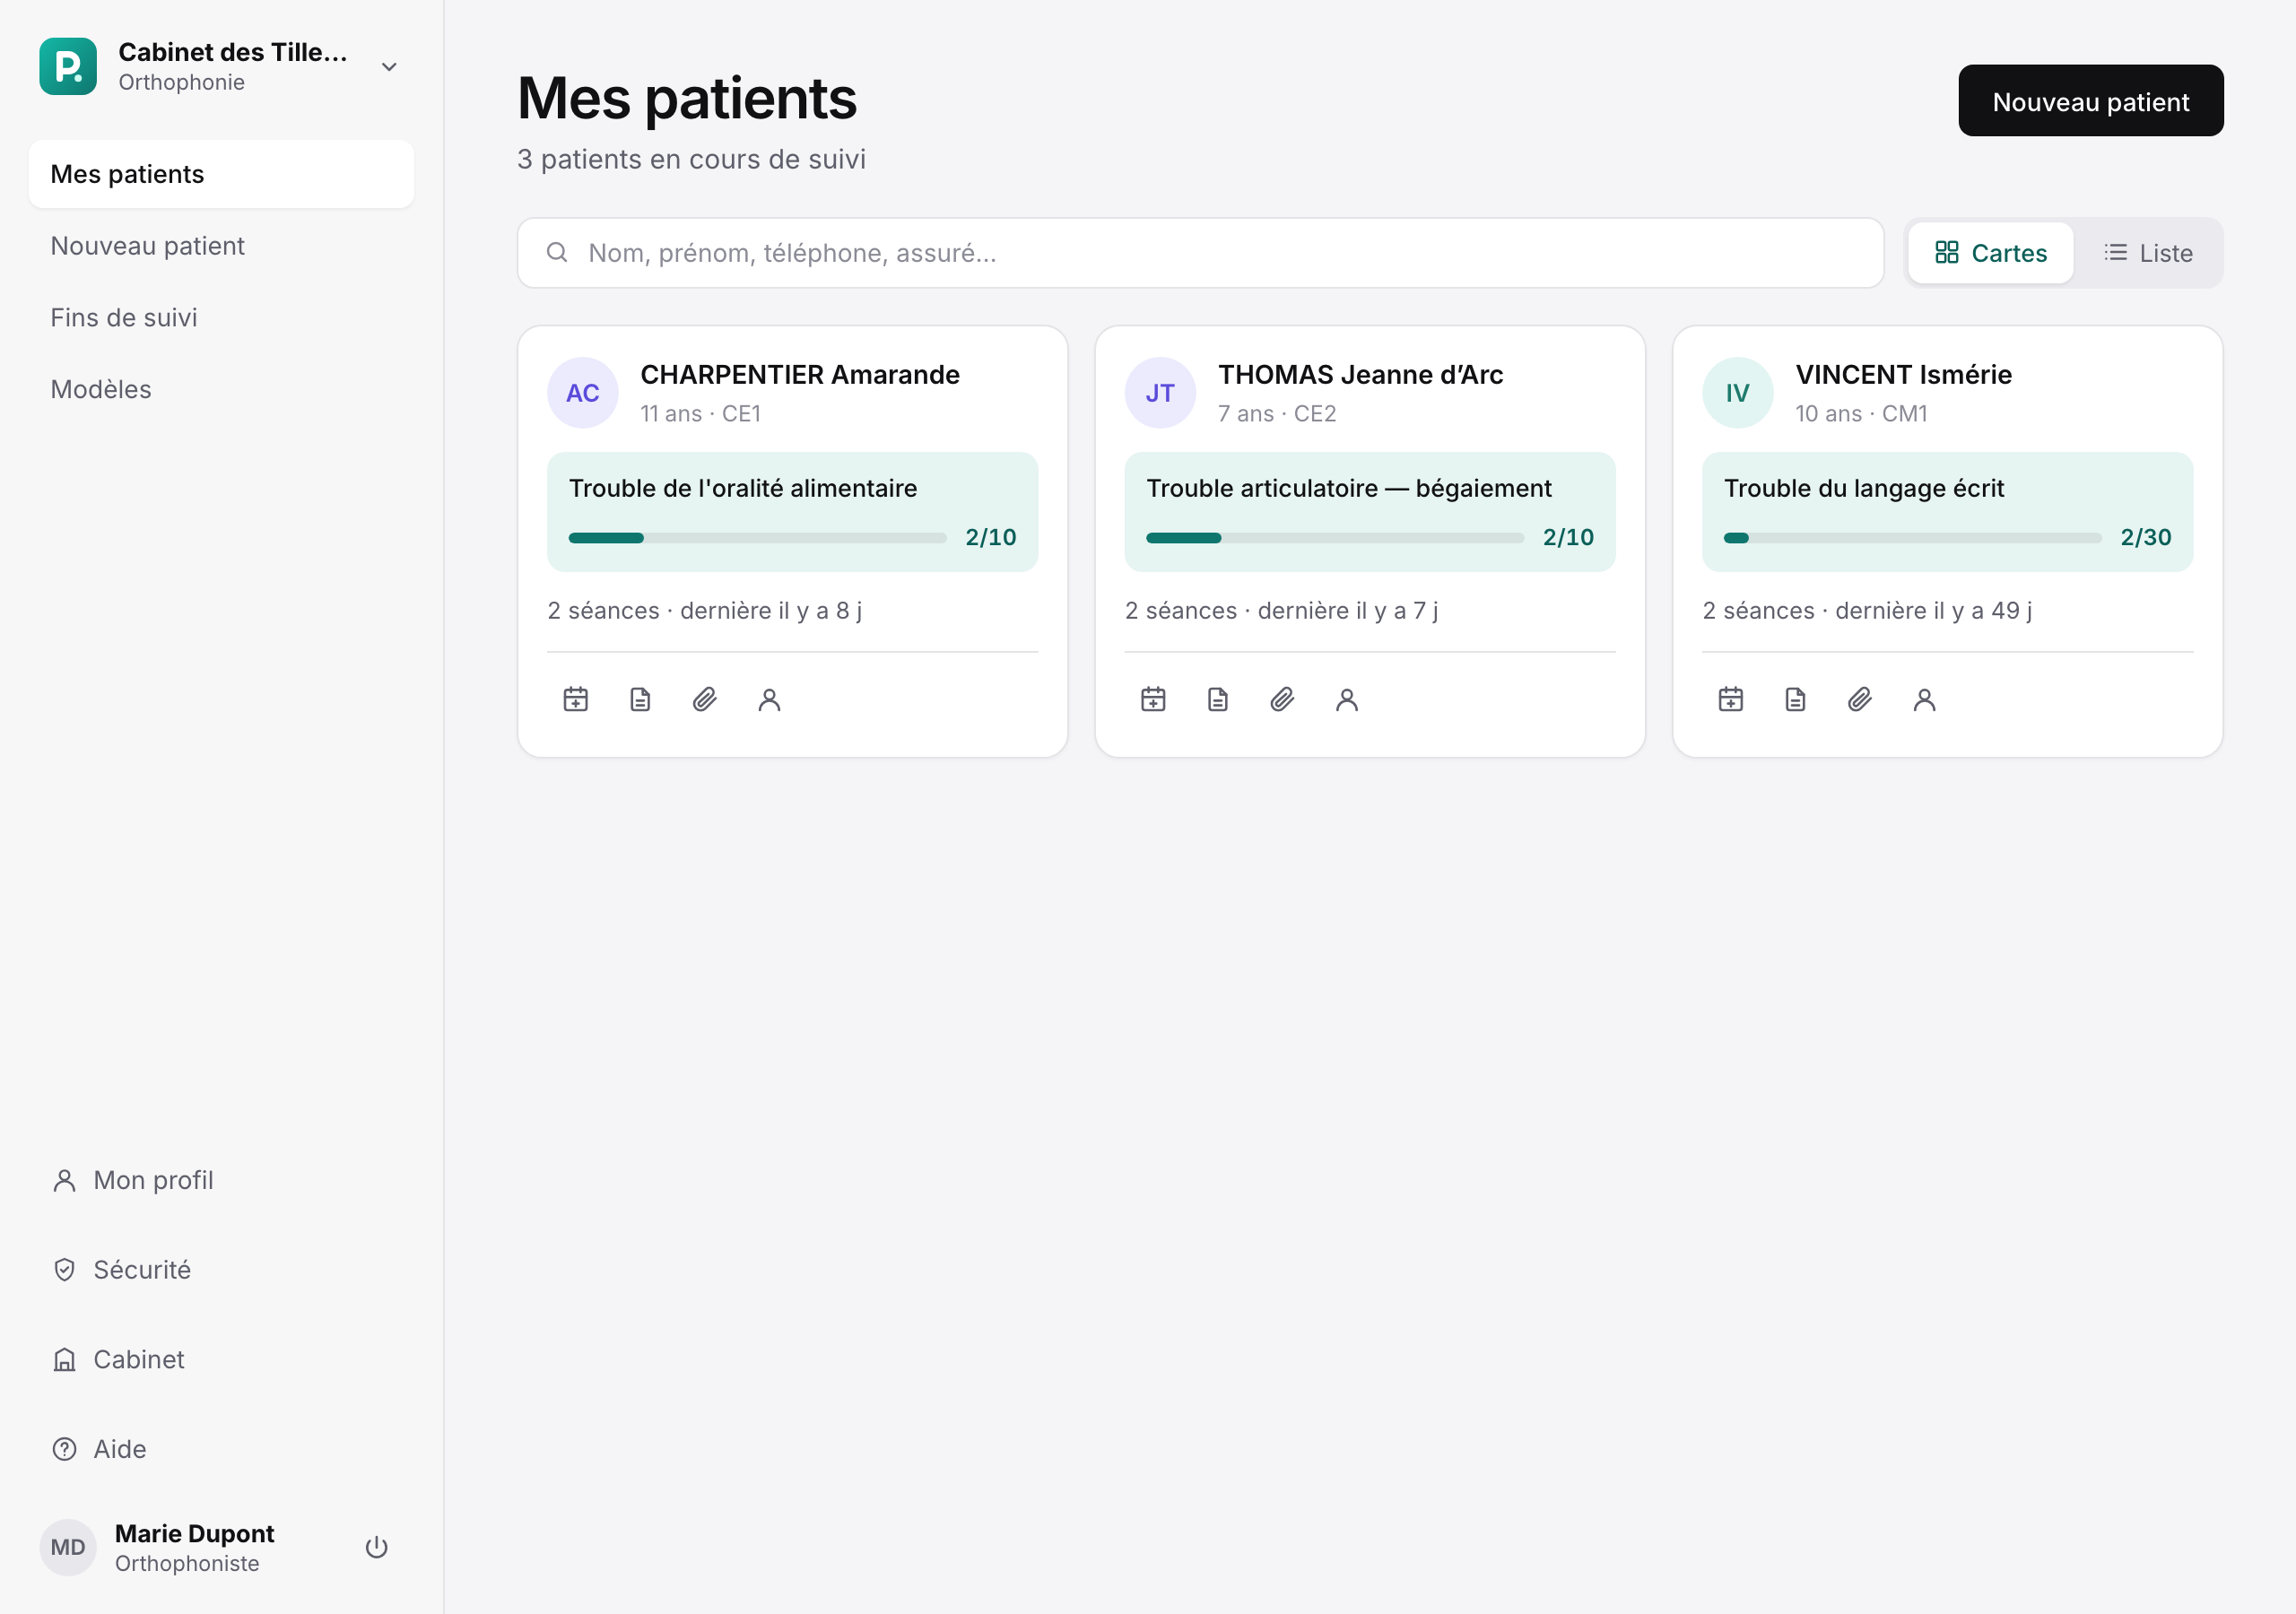Click Marie Dupont user name
The width and height of the screenshot is (2296, 1614).
pyautogui.click(x=194, y=1533)
